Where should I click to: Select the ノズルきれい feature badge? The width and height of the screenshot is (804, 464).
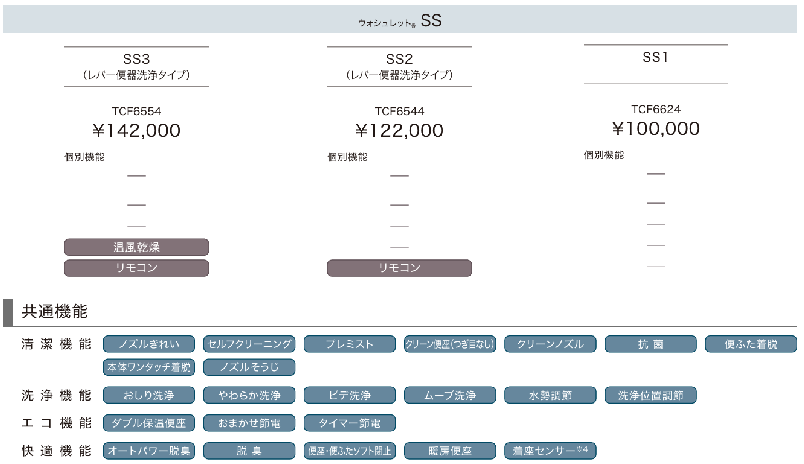(x=149, y=344)
